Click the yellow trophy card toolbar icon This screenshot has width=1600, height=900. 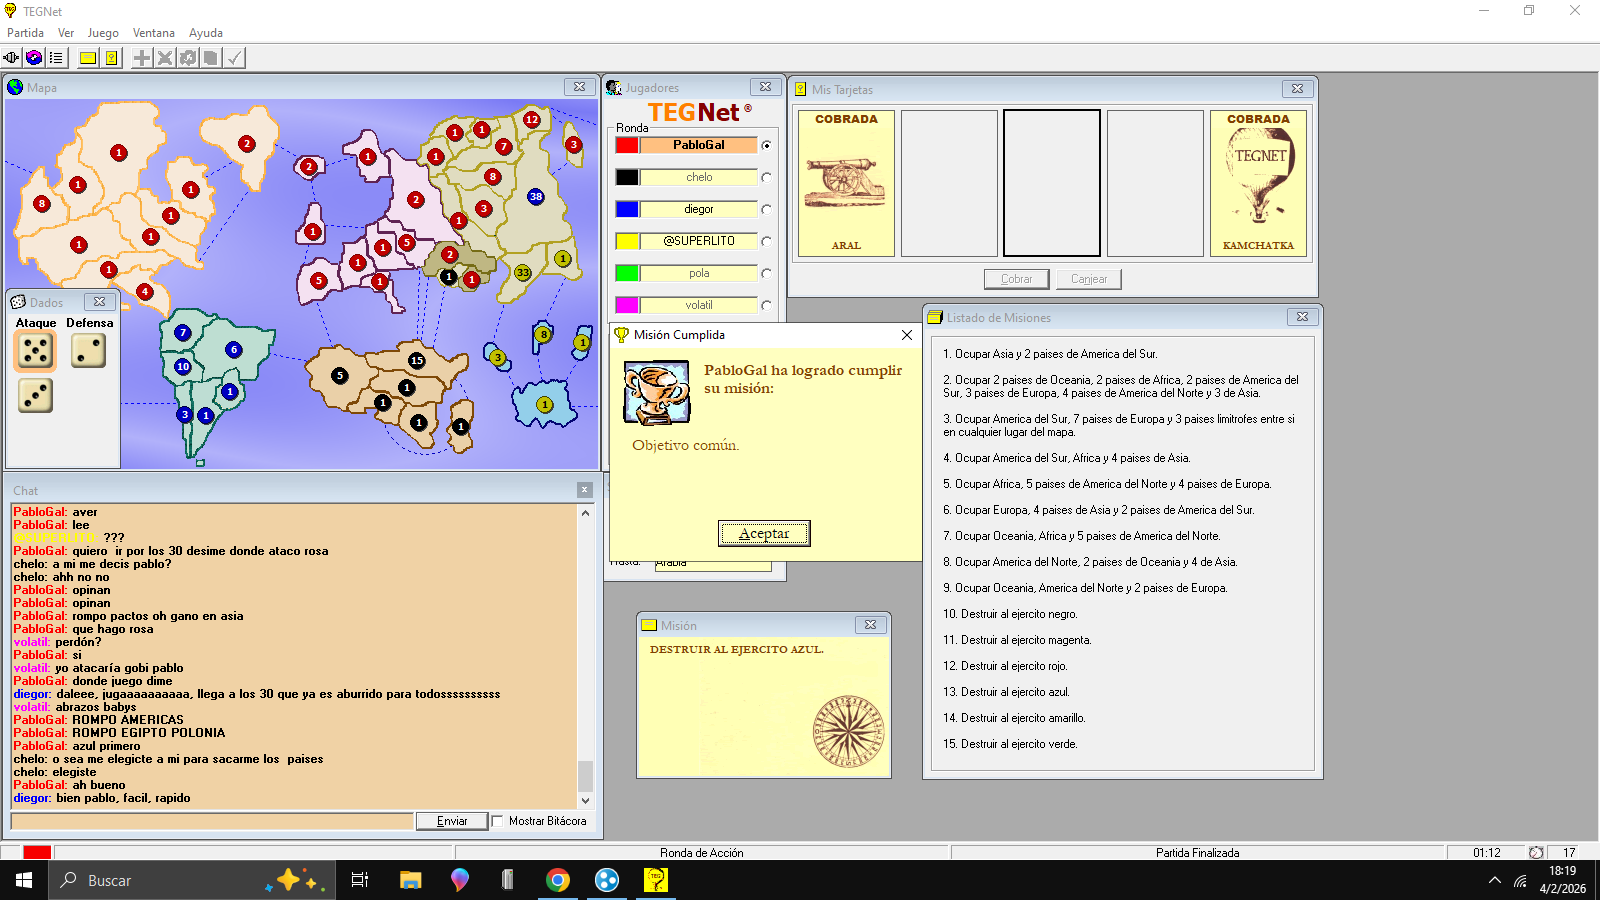click(112, 58)
